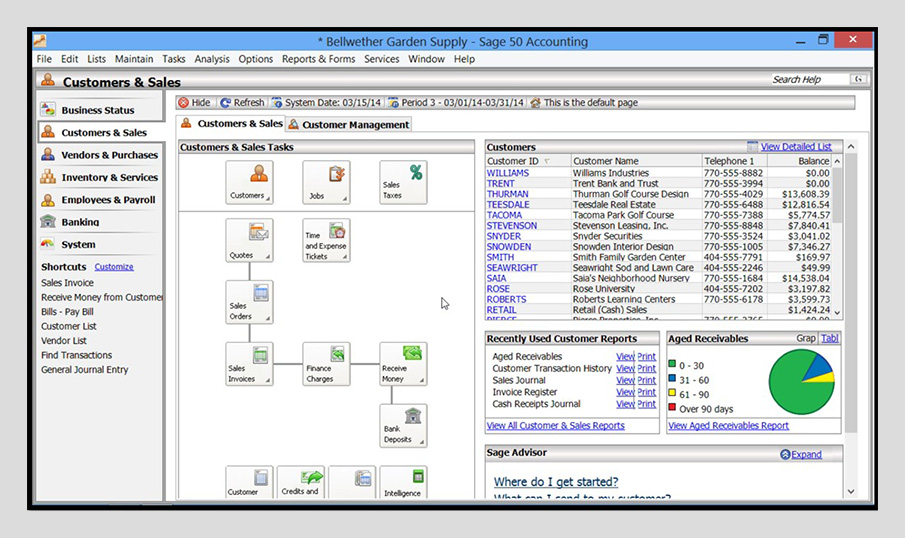Switch Aged Receivables to Table view
The height and width of the screenshot is (538, 905).
[x=830, y=338]
